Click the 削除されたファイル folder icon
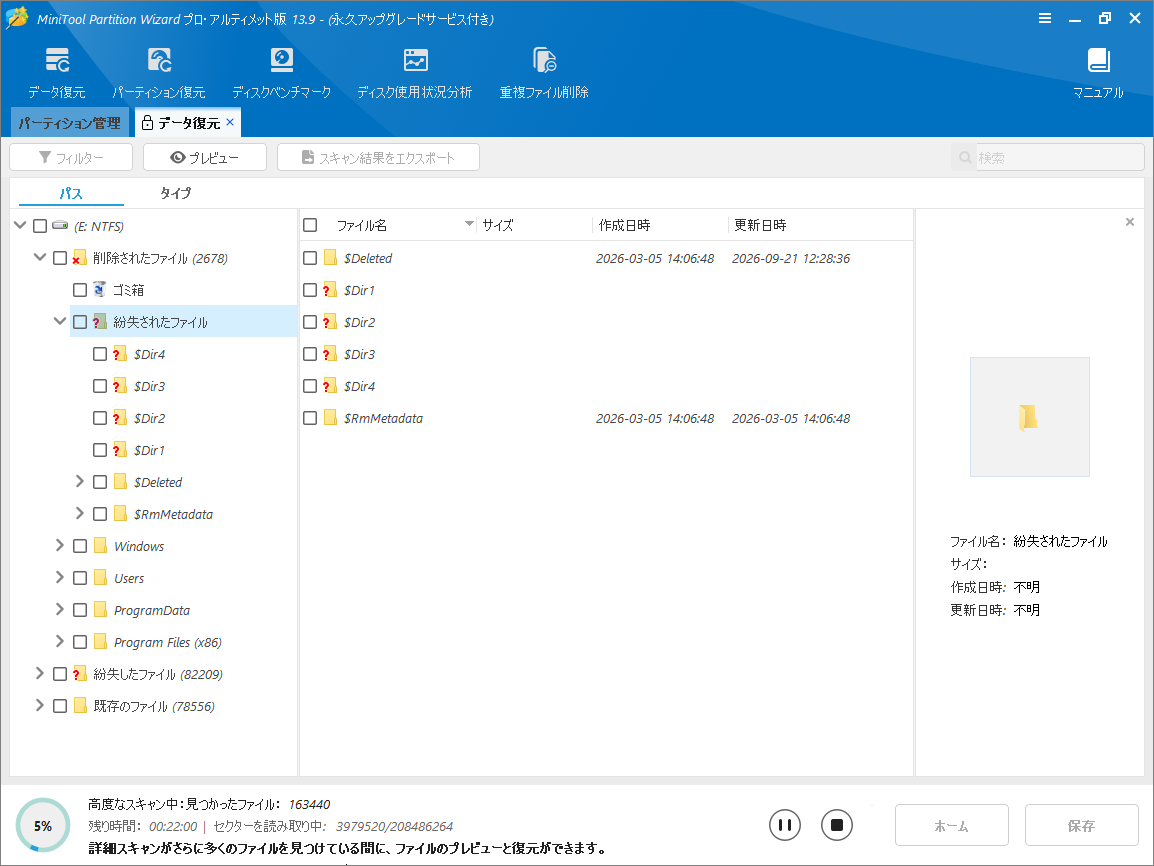The height and width of the screenshot is (866, 1154). coord(80,258)
